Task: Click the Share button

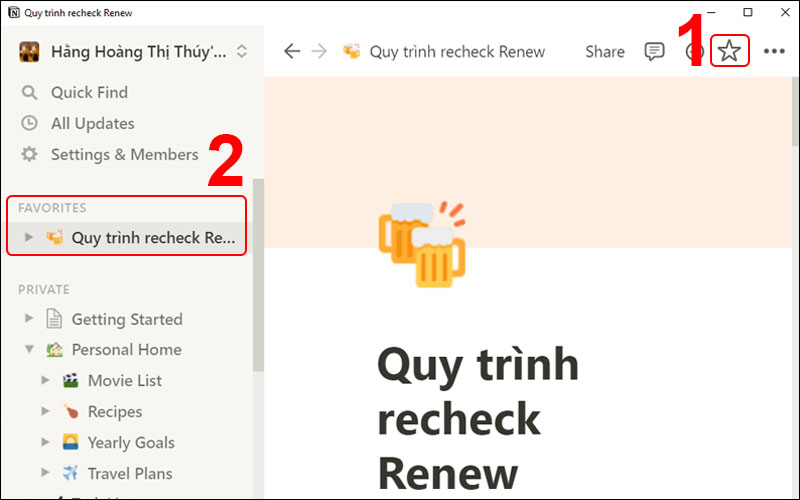Action: click(605, 52)
